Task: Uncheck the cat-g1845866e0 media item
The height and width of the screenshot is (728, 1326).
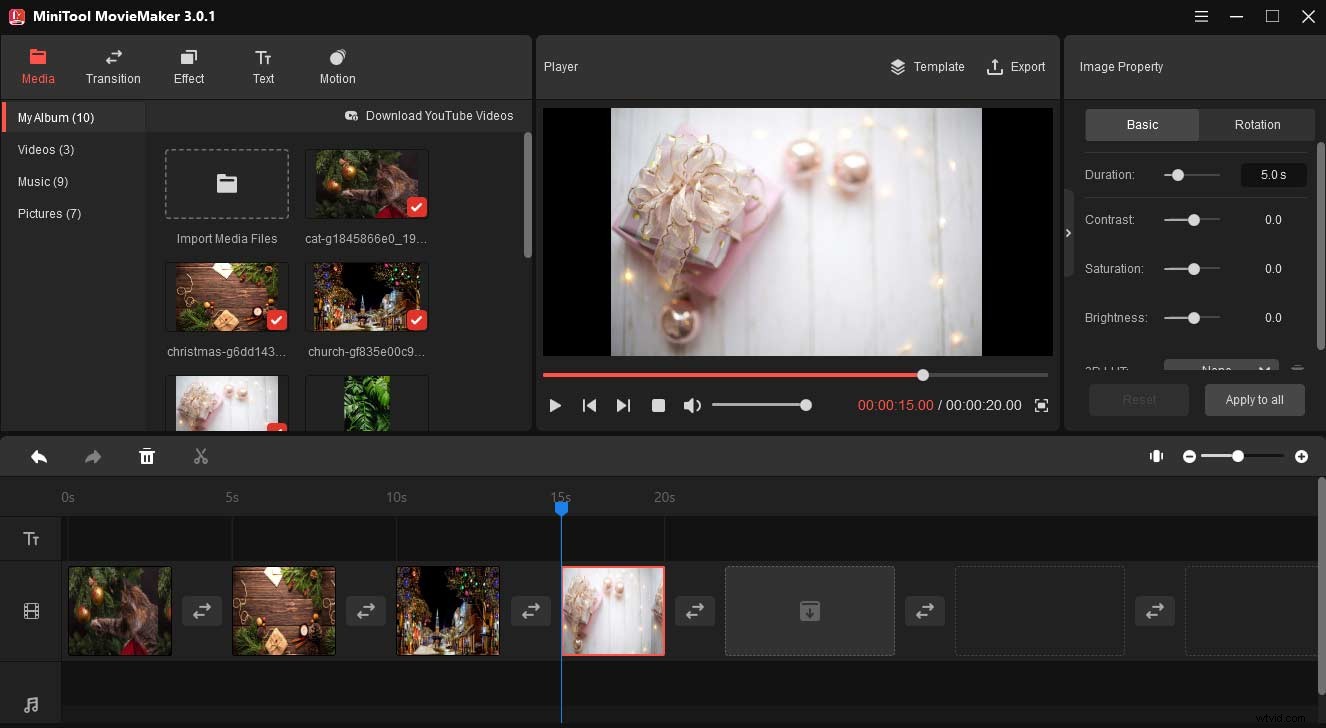Action: pos(416,208)
